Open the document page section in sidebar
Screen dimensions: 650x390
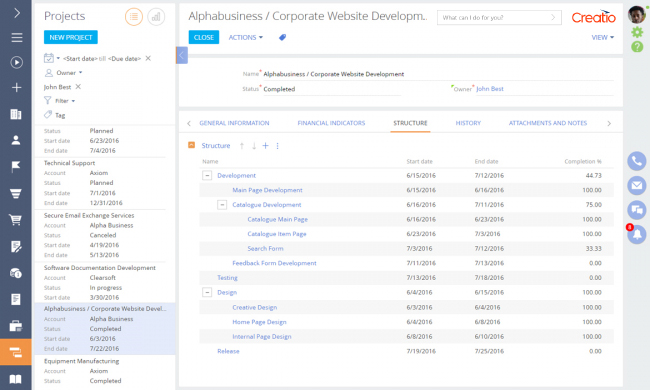coord(16,299)
